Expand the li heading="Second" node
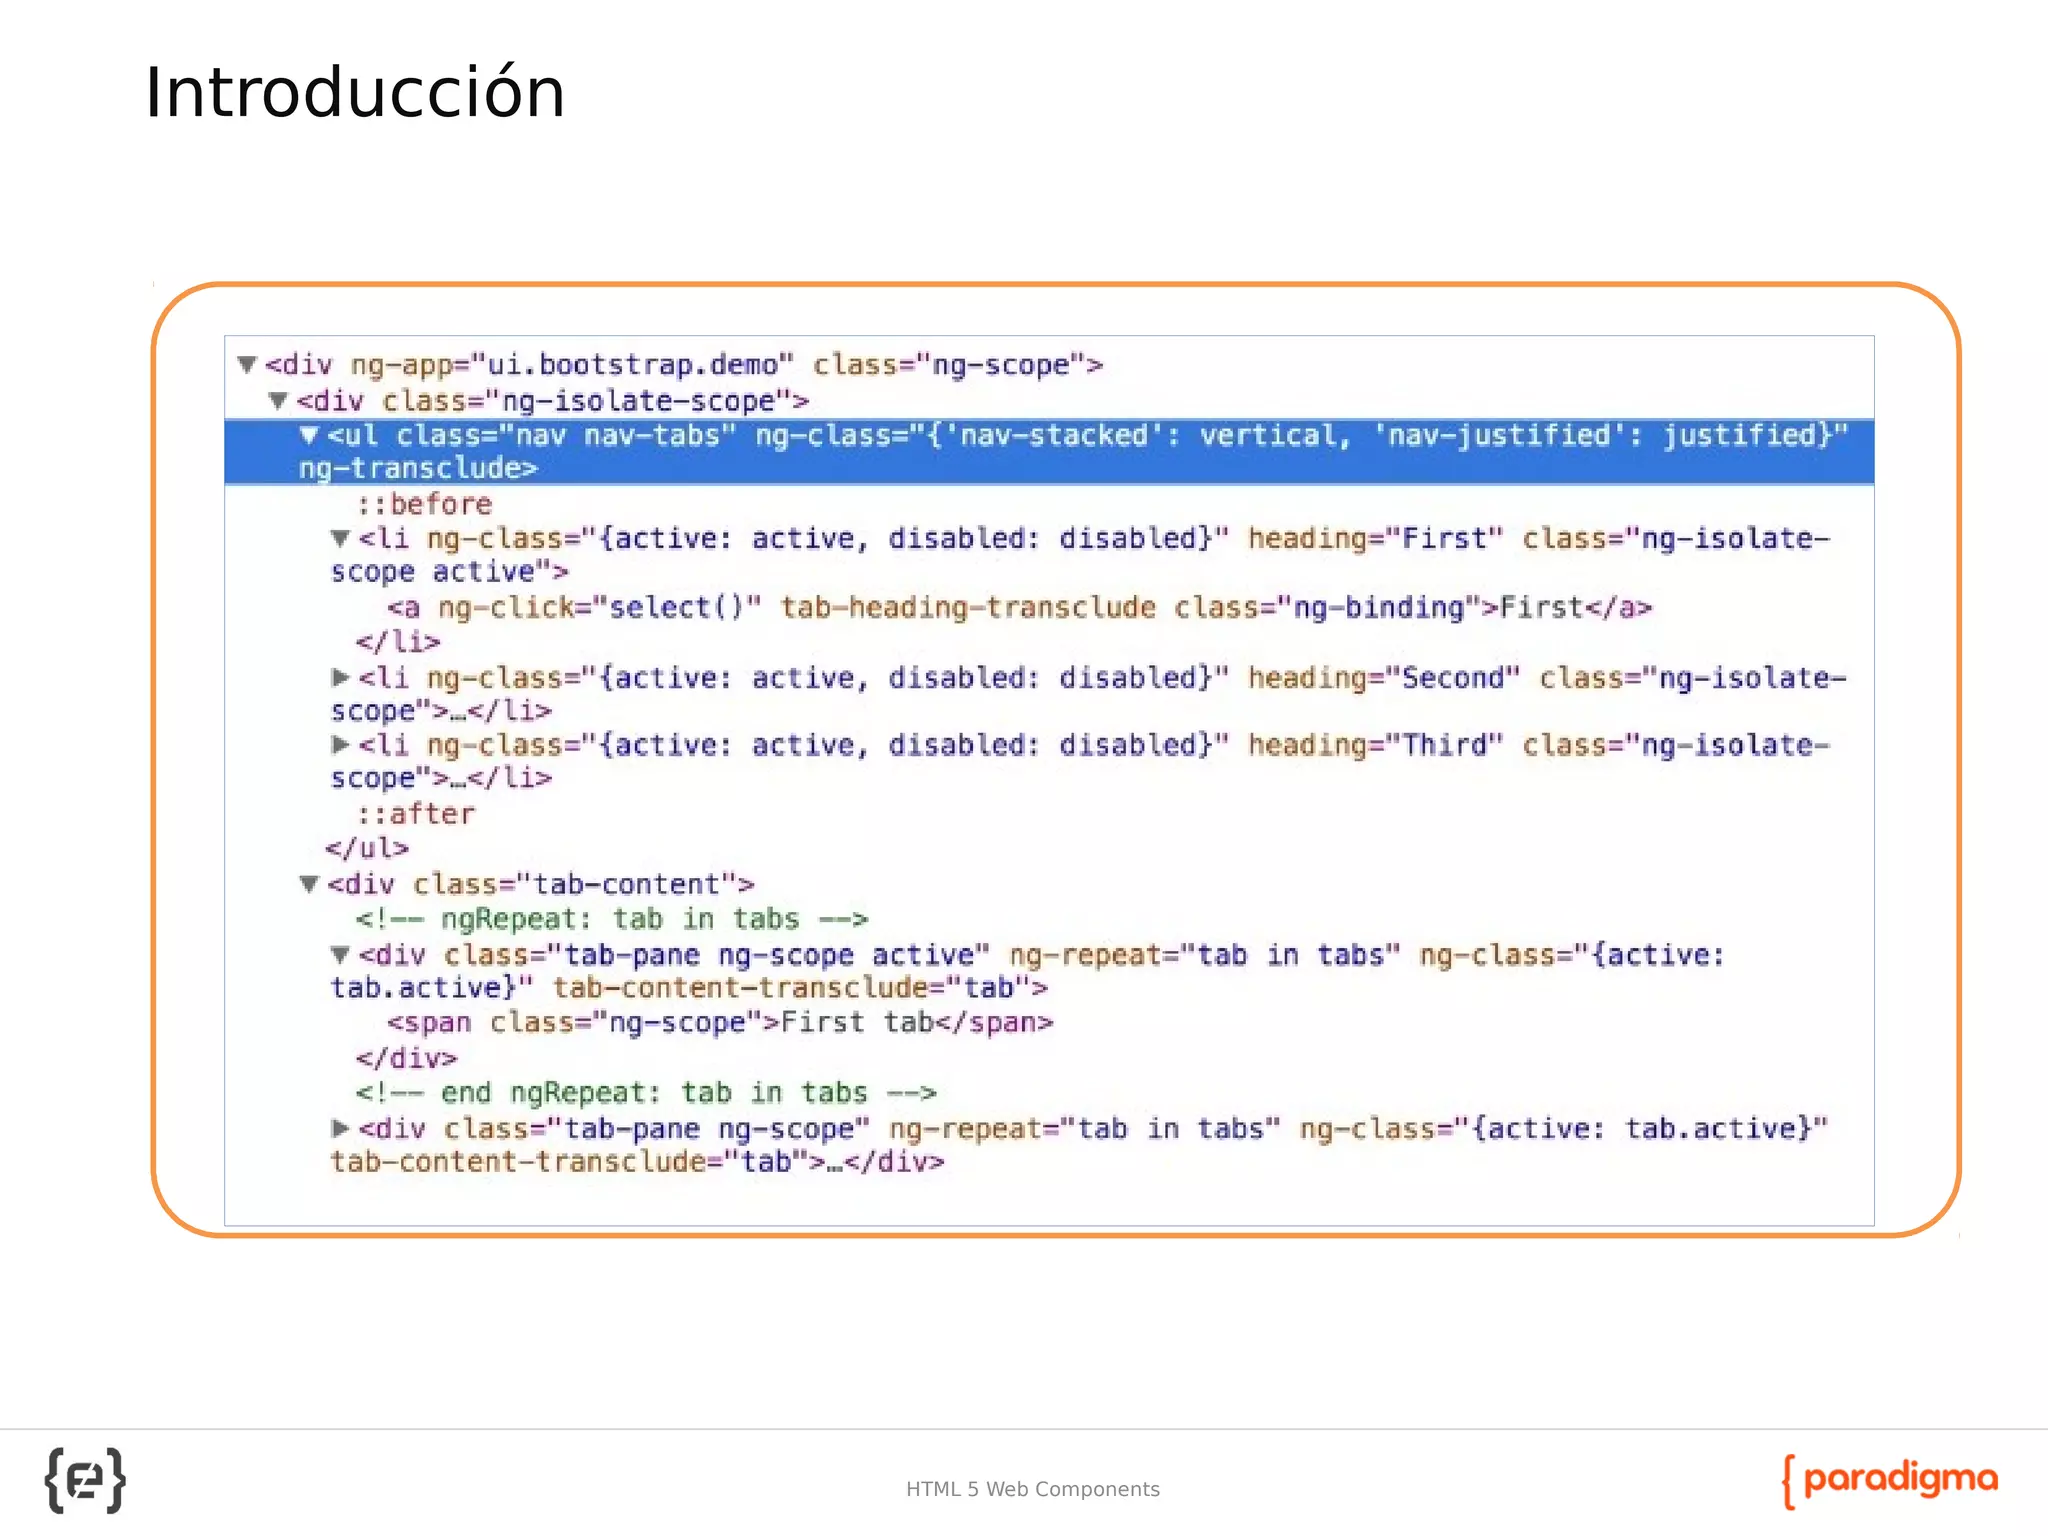The height and width of the screenshot is (1536, 2048). click(340, 678)
